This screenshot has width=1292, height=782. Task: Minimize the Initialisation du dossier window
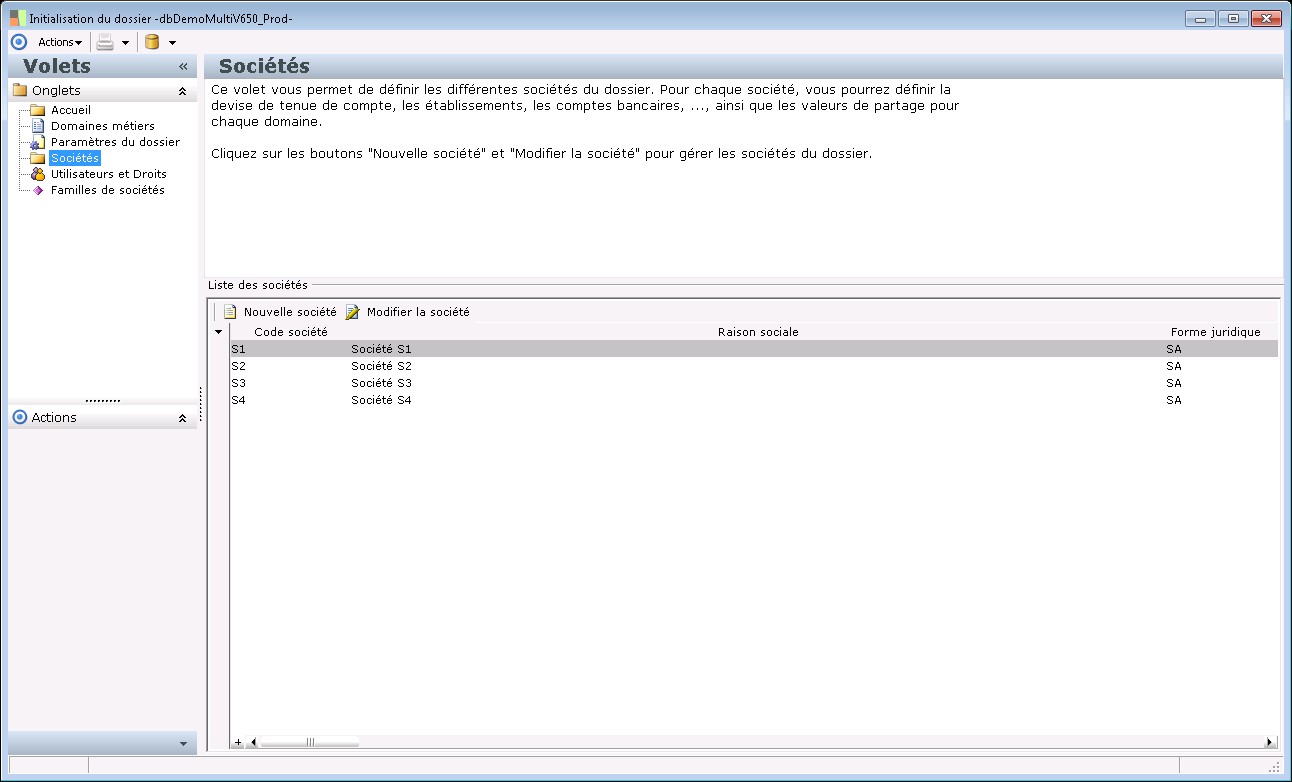[1200, 18]
